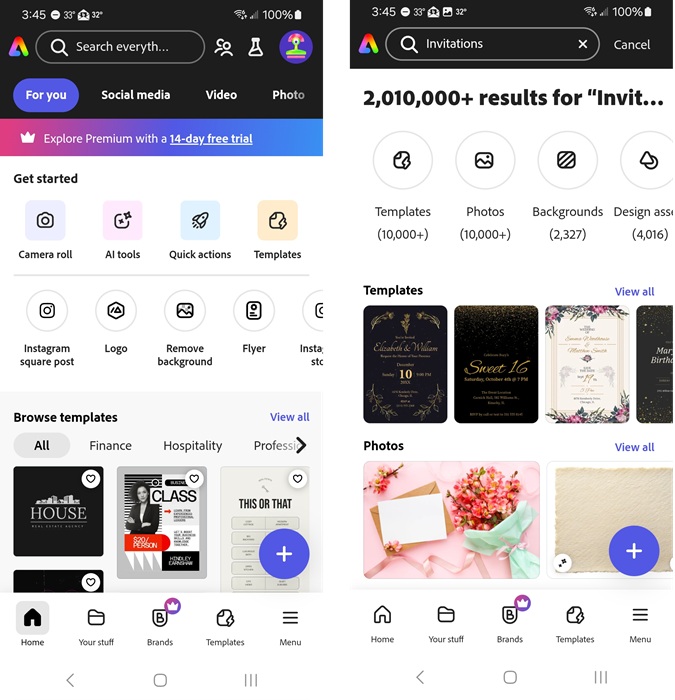Select the Logo creation icon
675x700 pixels.
[116, 311]
